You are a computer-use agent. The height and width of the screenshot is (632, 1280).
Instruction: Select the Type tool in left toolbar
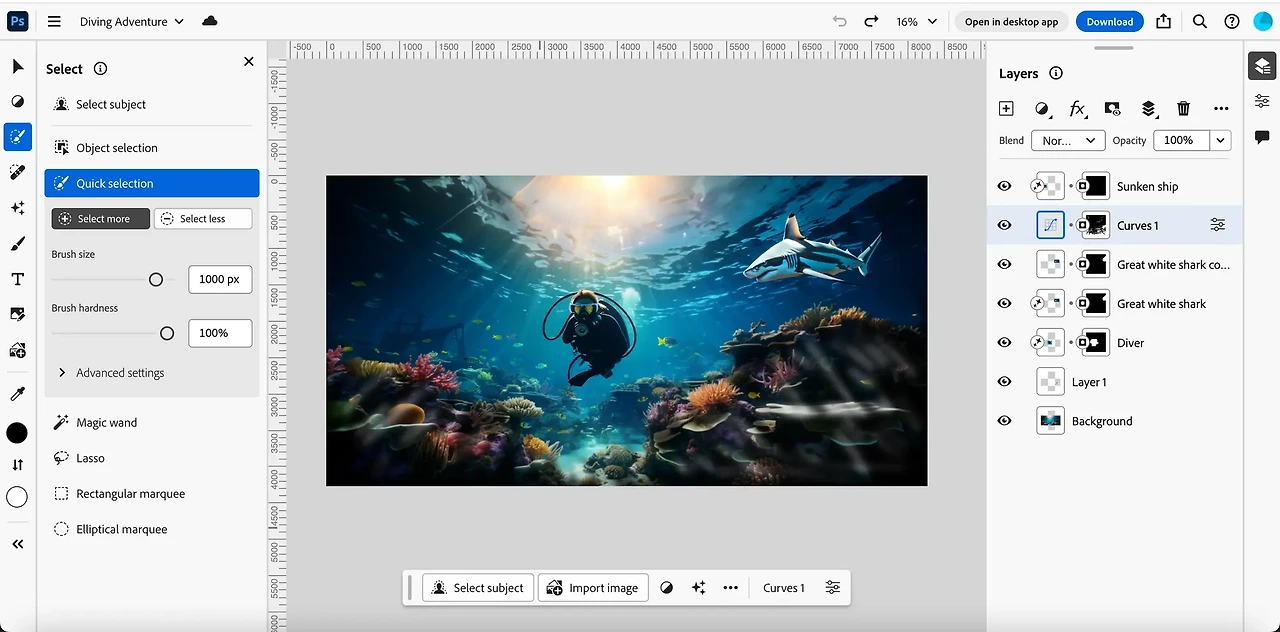[x=17, y=279]
